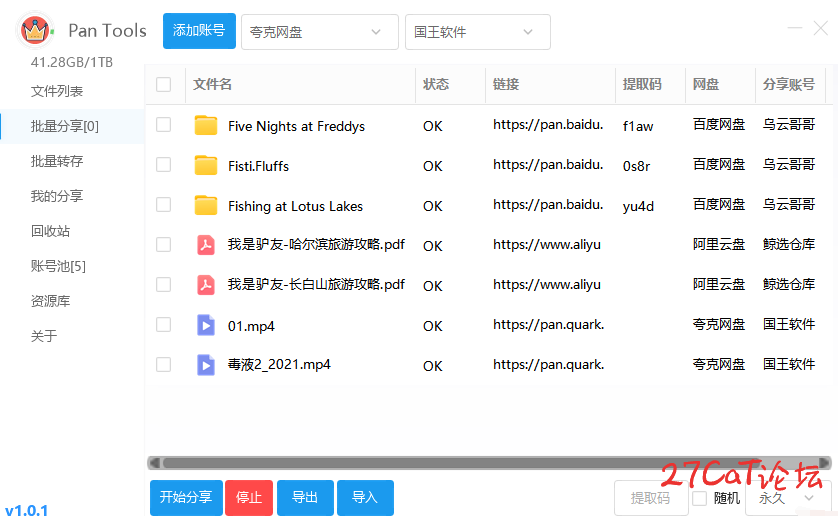Click folder icon of Fisti.Fluffs
This screenshot has width=838, height=516.
point(206,165)
